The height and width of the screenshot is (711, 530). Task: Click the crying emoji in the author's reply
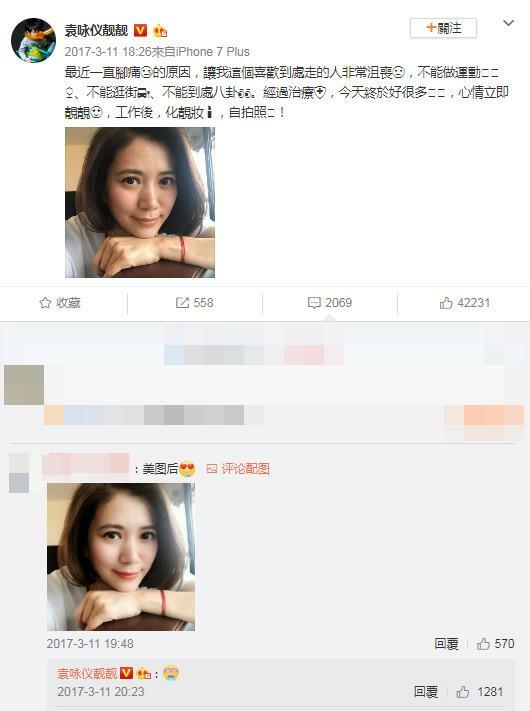(x=171, y=673)
